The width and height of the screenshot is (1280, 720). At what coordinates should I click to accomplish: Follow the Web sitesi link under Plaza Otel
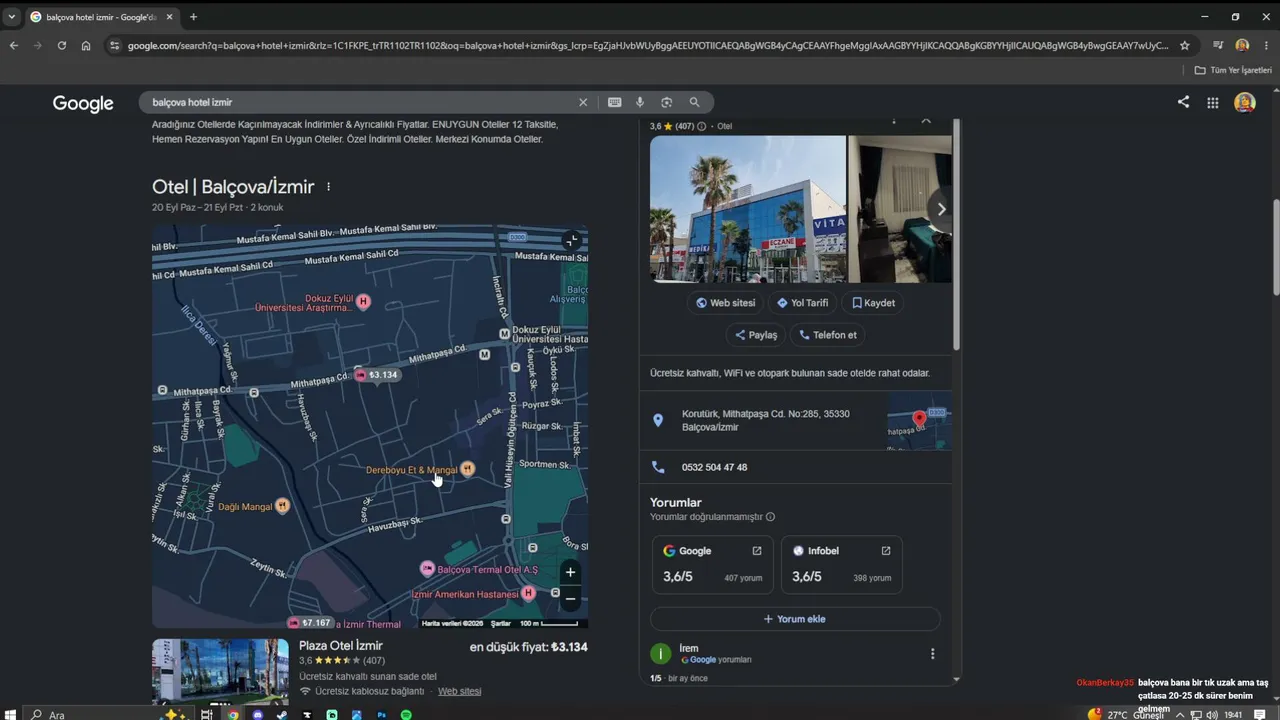(x=459, y=691)
